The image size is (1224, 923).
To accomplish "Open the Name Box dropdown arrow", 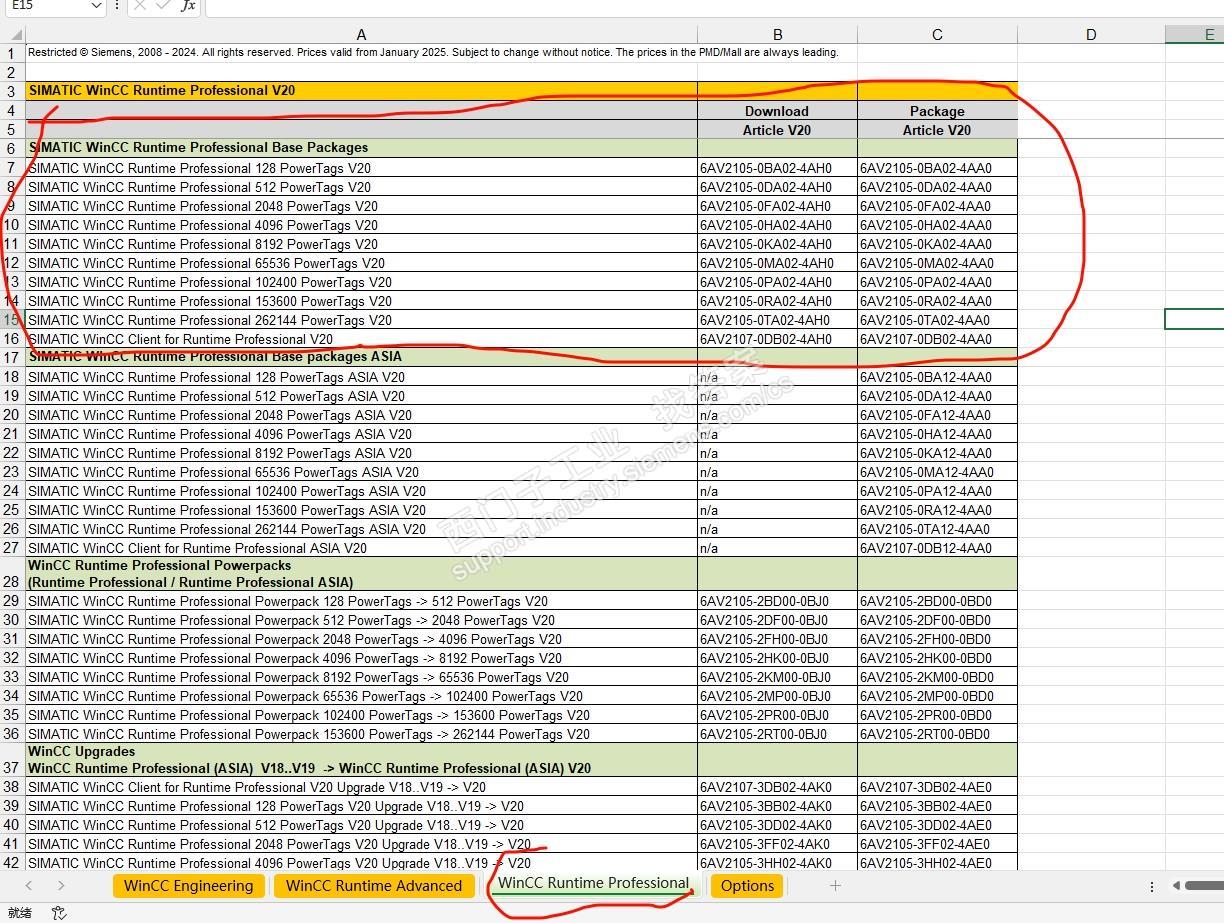I will click(x=96, y=6).
